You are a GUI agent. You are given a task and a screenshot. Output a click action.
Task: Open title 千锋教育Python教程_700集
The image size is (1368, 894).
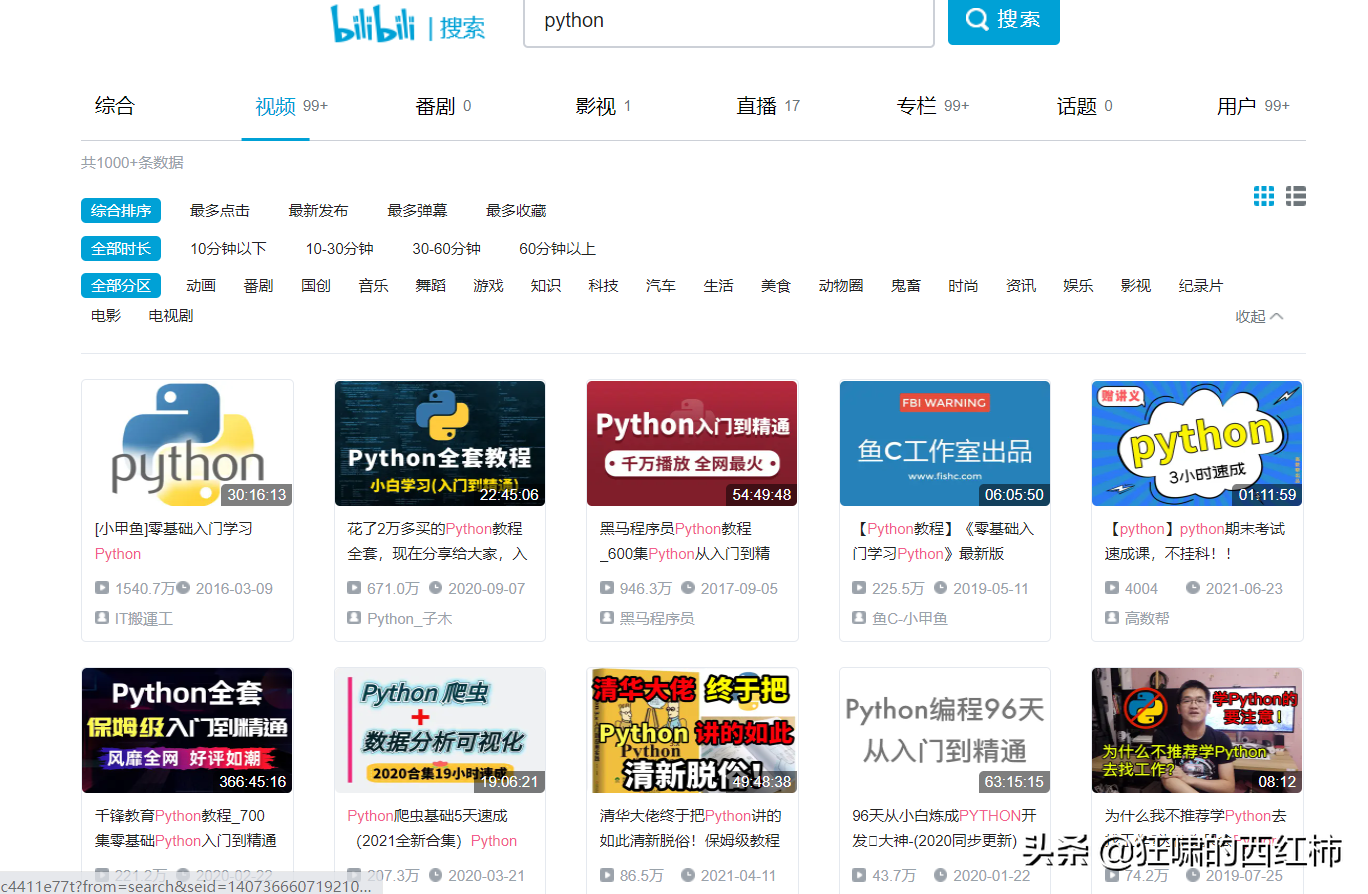(186, 828)
